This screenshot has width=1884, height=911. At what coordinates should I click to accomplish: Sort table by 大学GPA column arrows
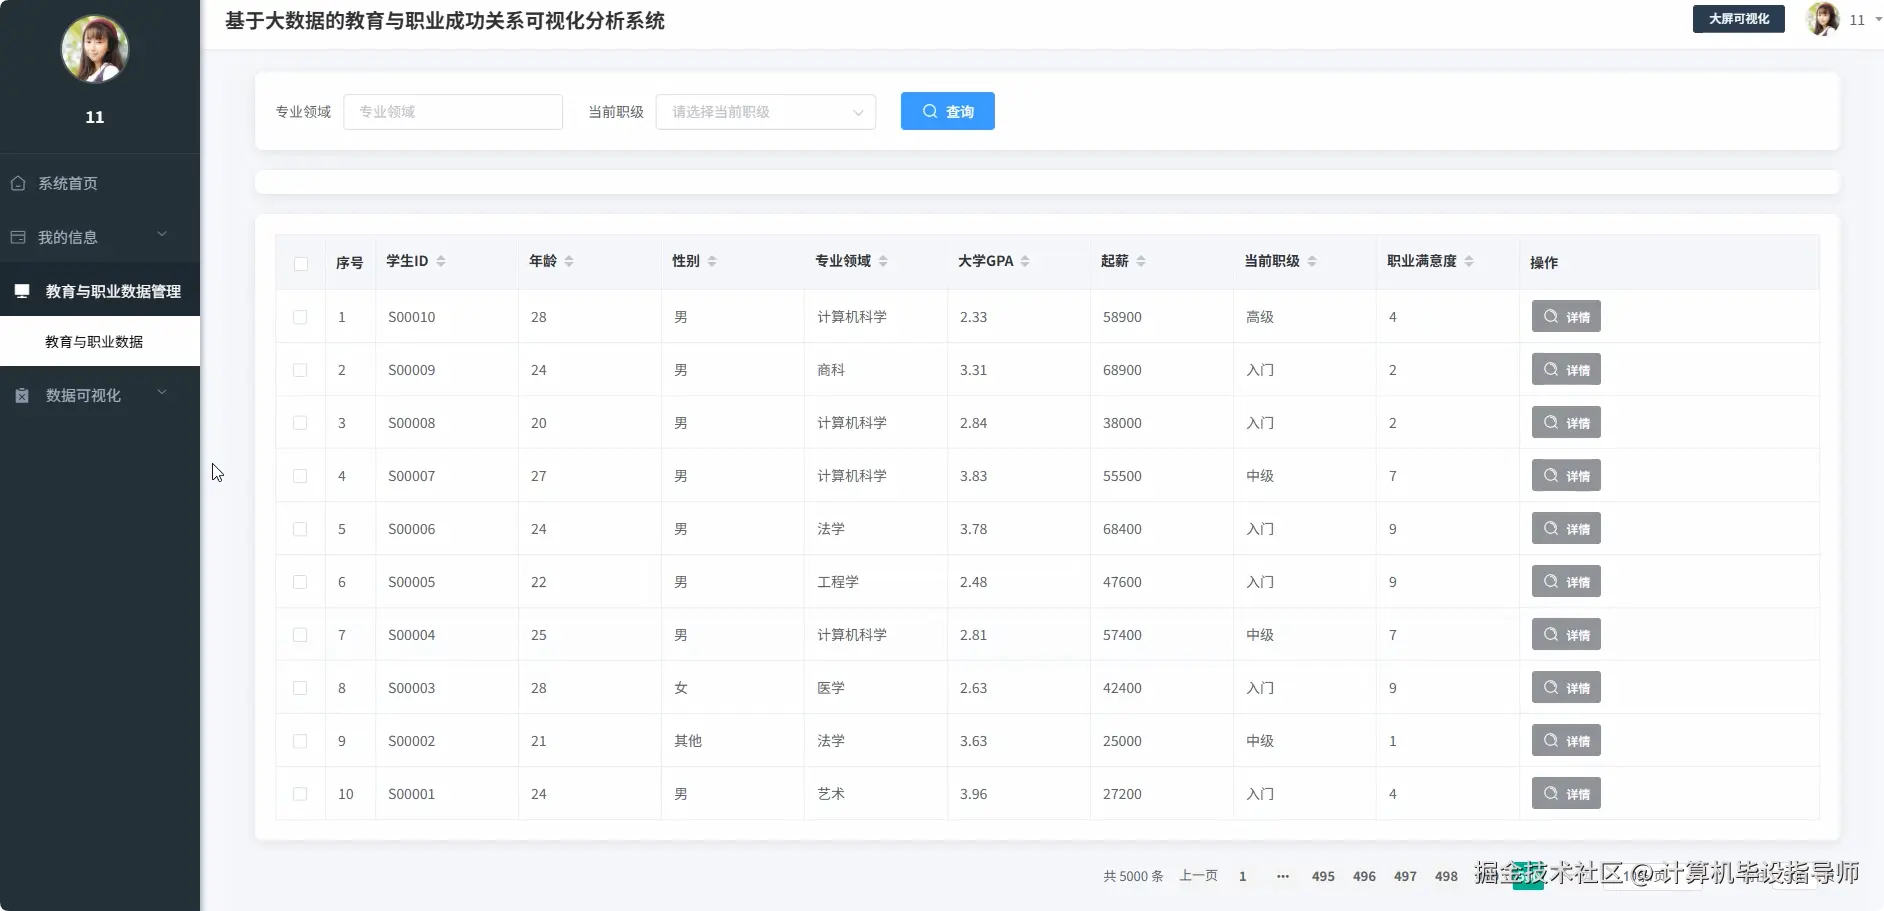pyautogui.click(x=1025, y=261)
